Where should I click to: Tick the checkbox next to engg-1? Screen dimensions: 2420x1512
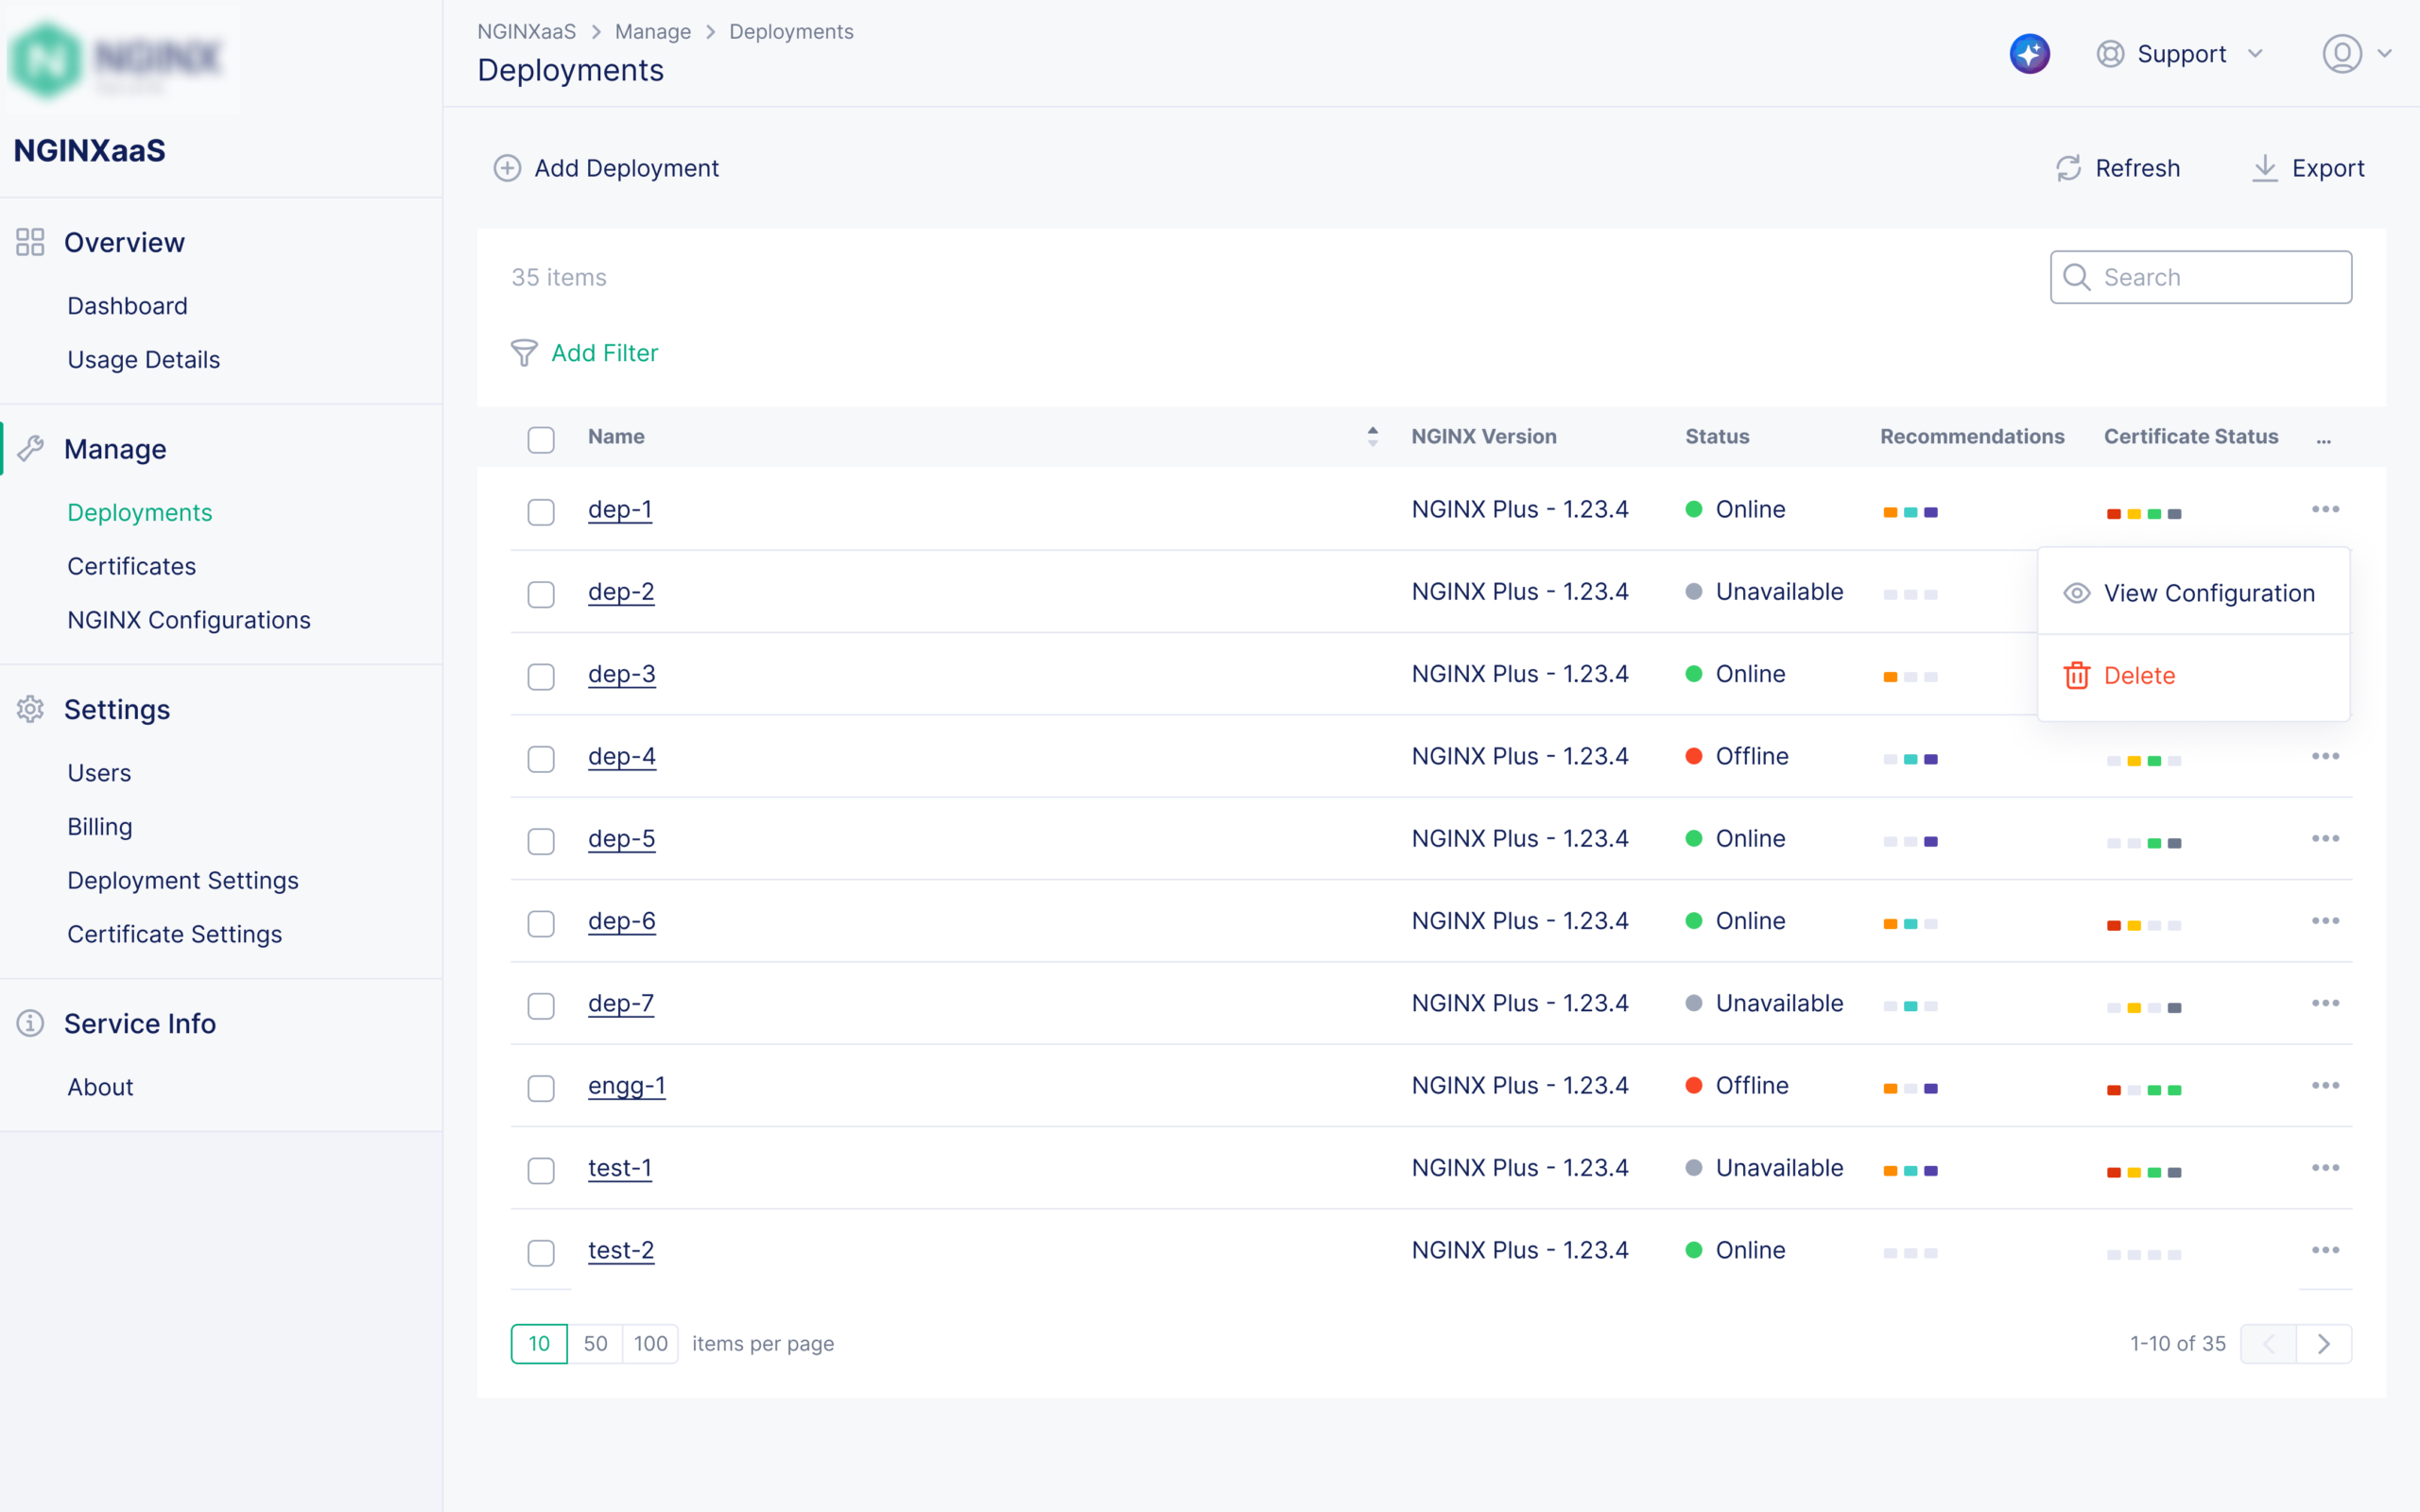pos(541,1088)
